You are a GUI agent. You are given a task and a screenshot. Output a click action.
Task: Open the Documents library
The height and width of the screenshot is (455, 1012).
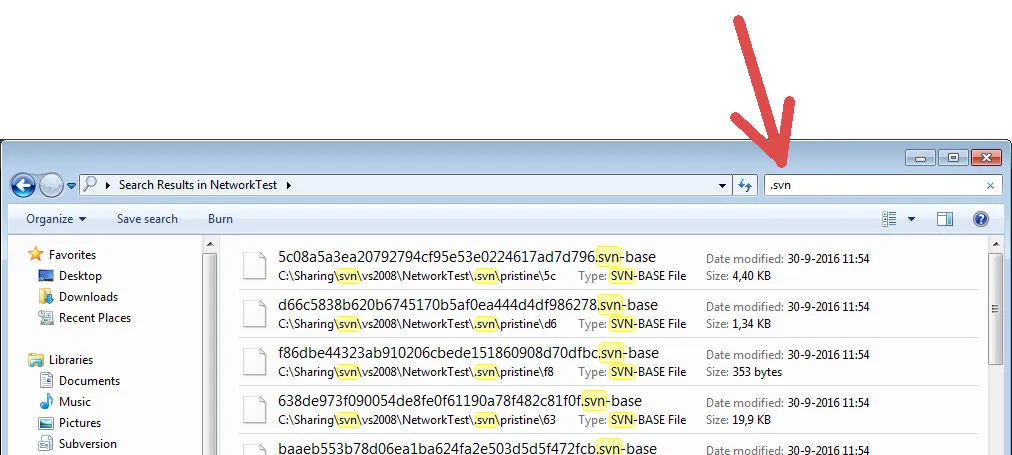click(89, 381)
